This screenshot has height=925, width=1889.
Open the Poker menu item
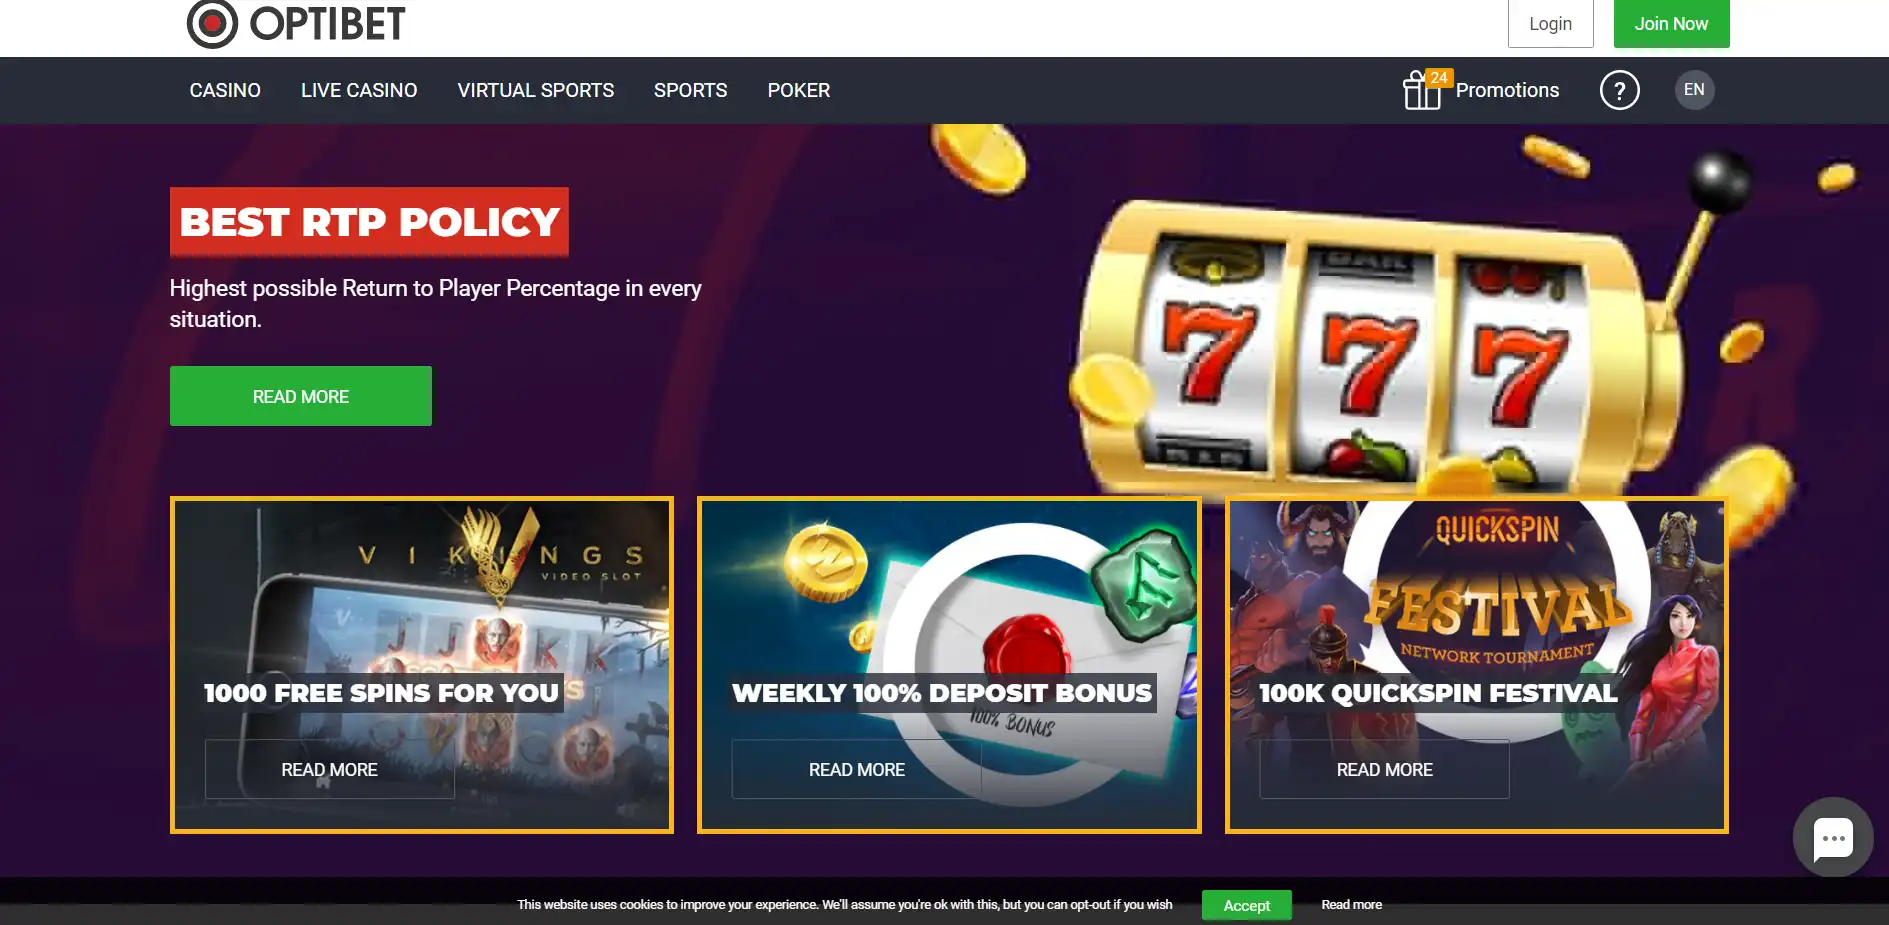(x=799, y=90)
